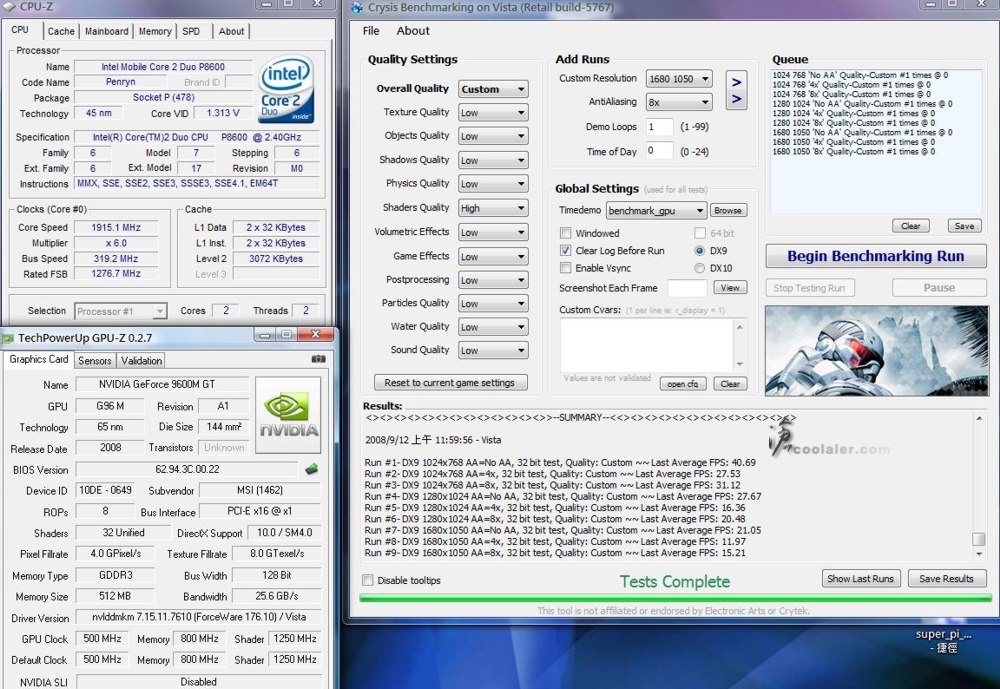Clear the benchmark queue with Clear button
Image resolution: width=1000 pixels, height=689 pixels.
[911, 226]
